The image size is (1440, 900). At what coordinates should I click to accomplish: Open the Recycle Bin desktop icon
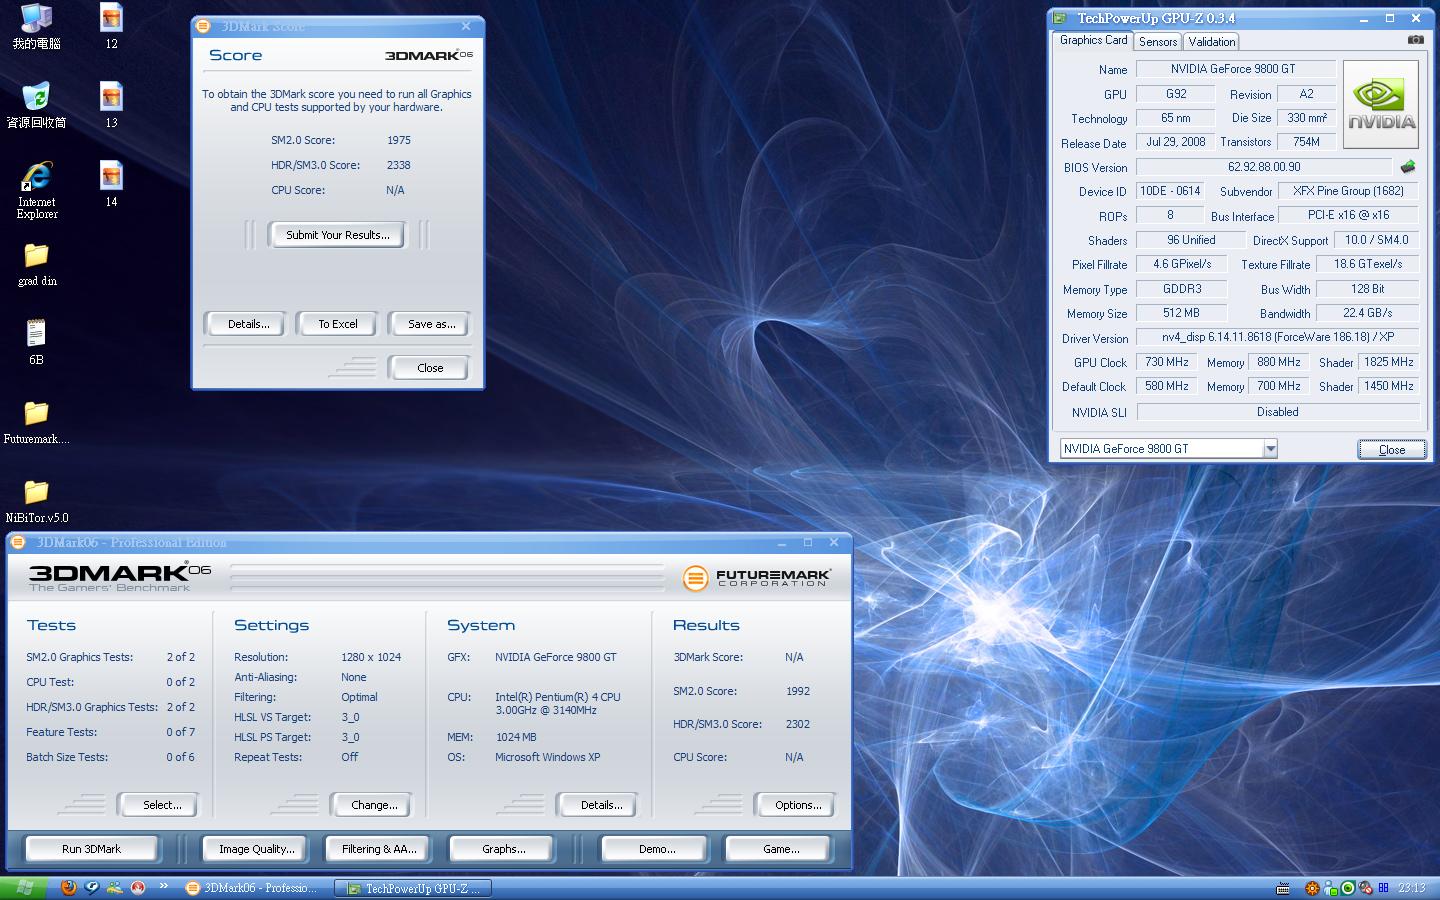tap(36, 105)
